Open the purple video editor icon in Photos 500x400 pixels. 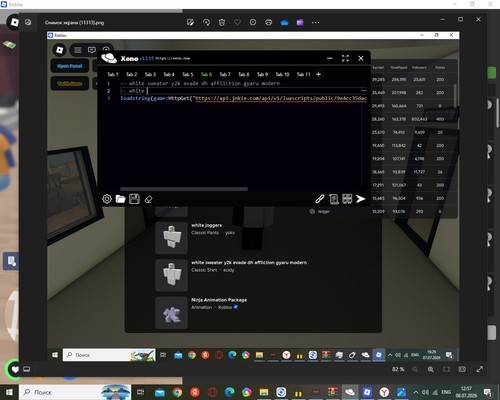click(300, 23)
